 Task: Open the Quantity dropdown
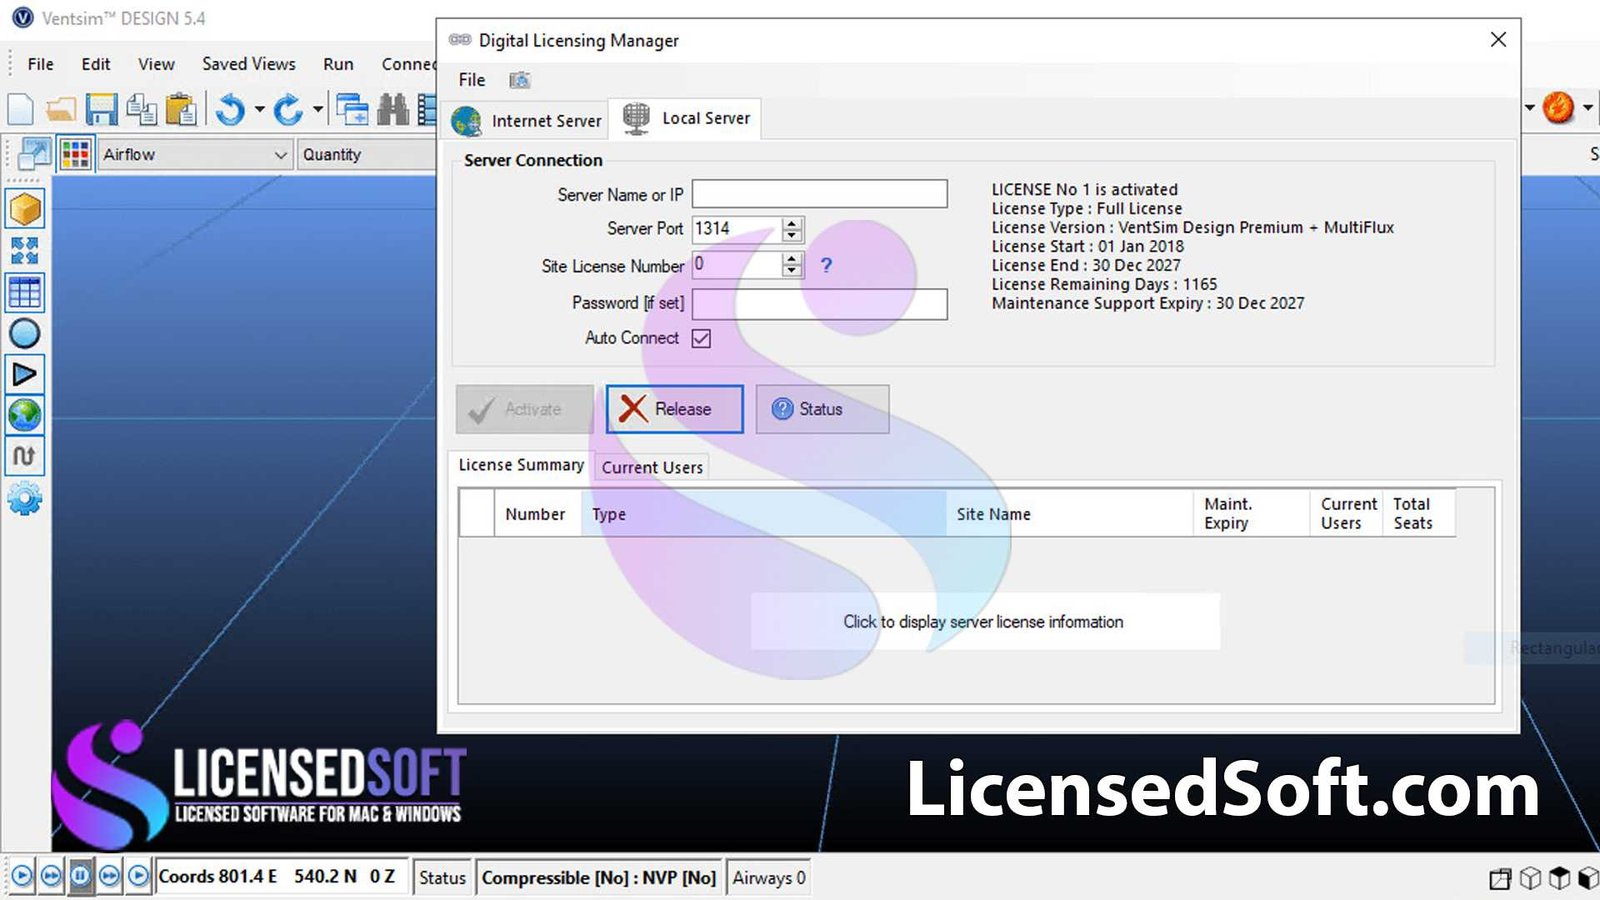coord(366,155)
